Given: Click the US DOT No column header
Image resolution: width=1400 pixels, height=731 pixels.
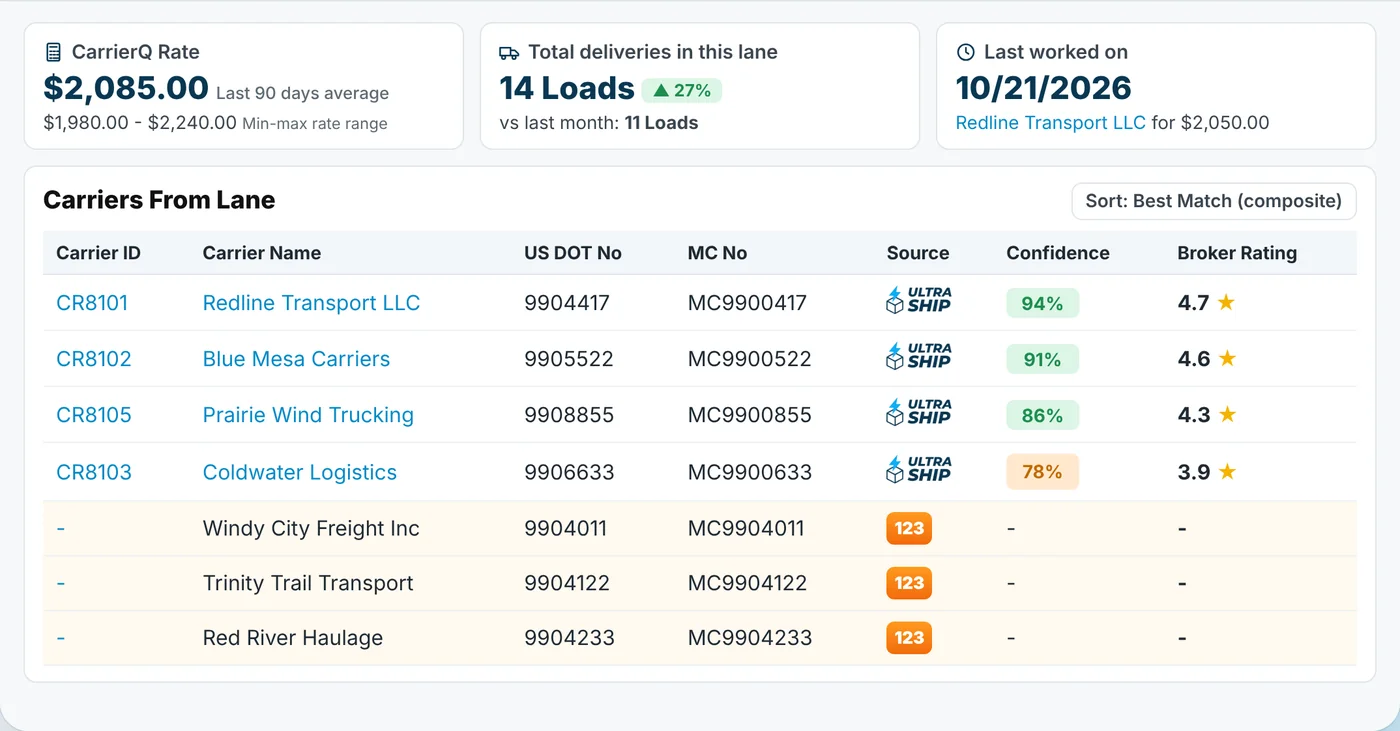Looking at the screenshot, I should tap(573, 253).
